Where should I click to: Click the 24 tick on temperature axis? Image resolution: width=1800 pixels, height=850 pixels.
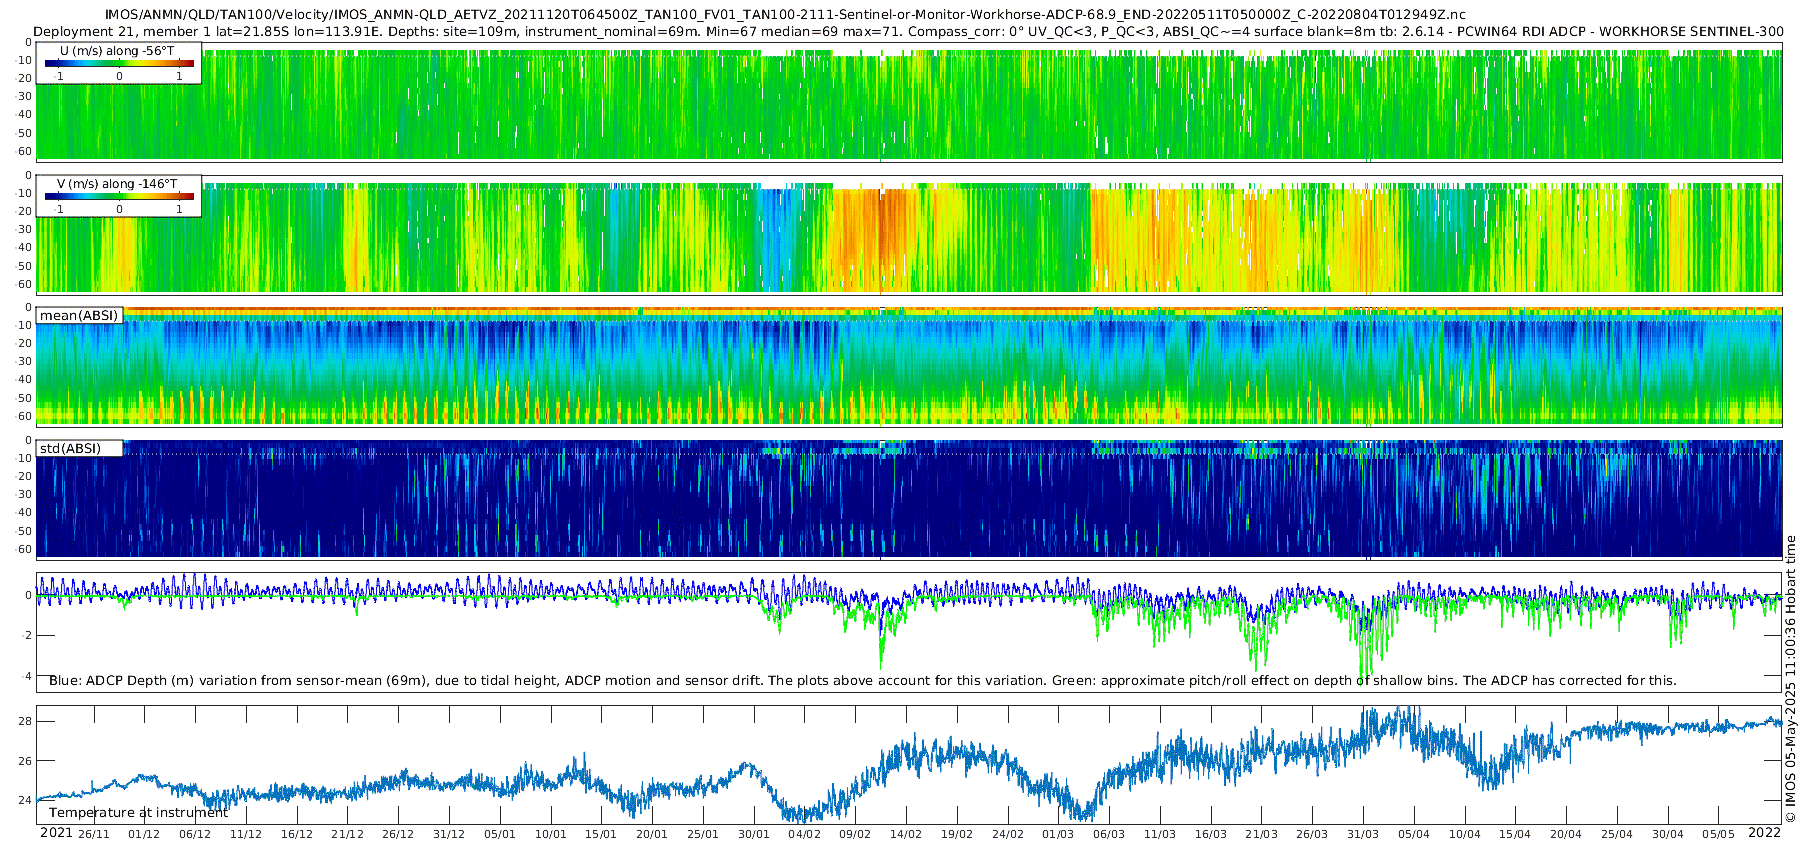click(x=25, y=800)
